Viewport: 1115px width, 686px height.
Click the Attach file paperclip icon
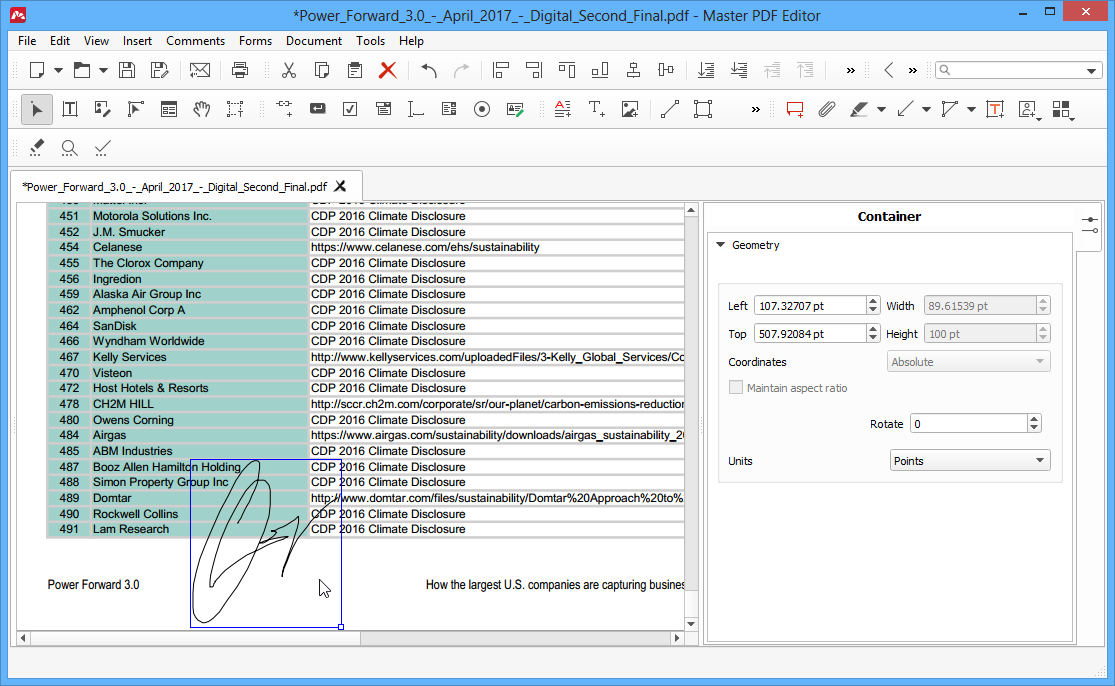(x=826, y=109)
